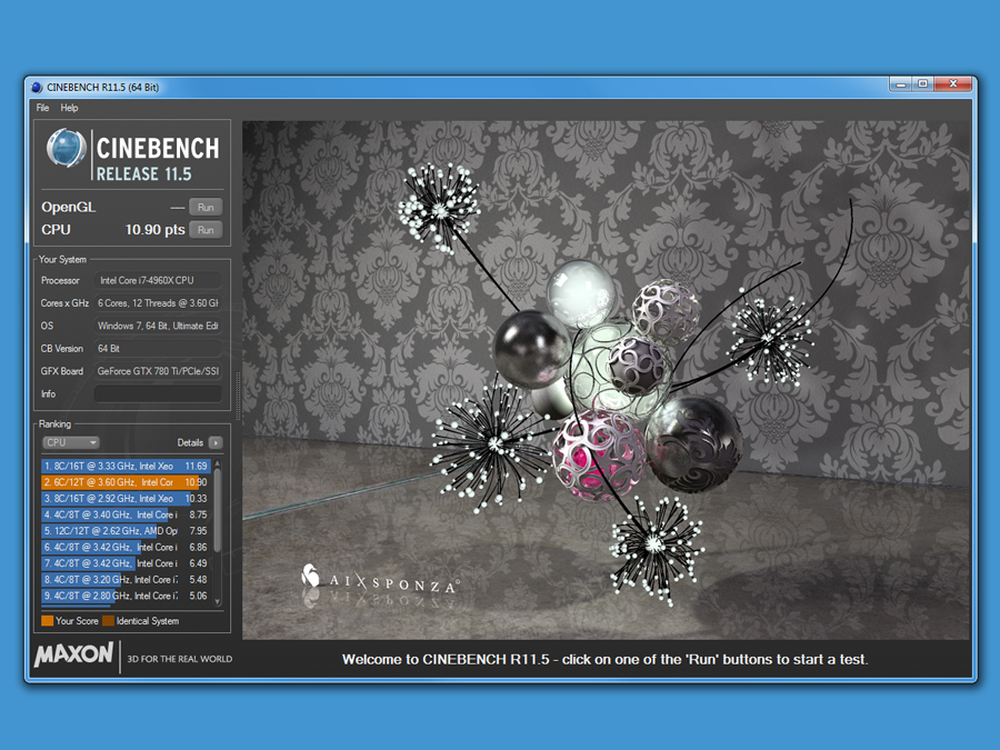The width and height of the screenshot is (1000, 750).
Task: Select ranking entry 4C/8T @ 2.80 GHz
Action: 126,596
